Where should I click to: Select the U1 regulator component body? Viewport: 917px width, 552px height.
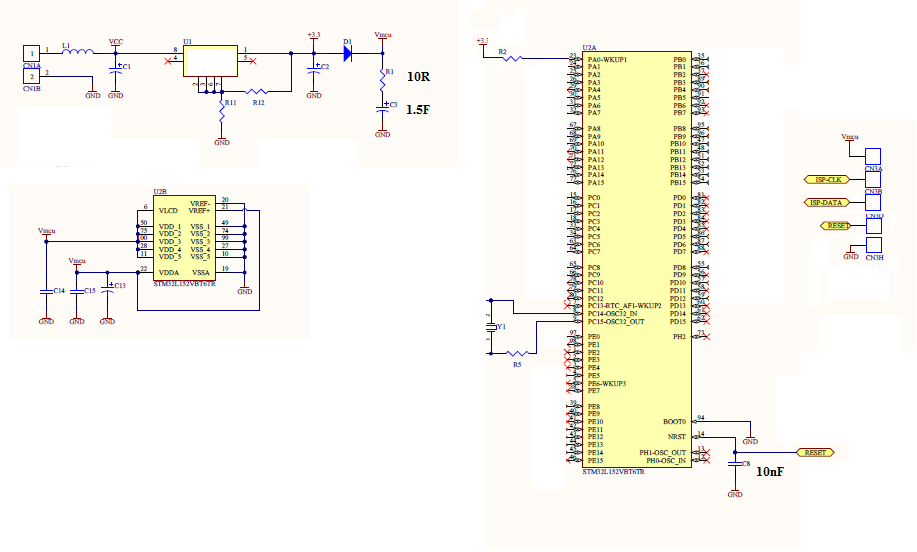pyautogui.click(x=211, y=61)
